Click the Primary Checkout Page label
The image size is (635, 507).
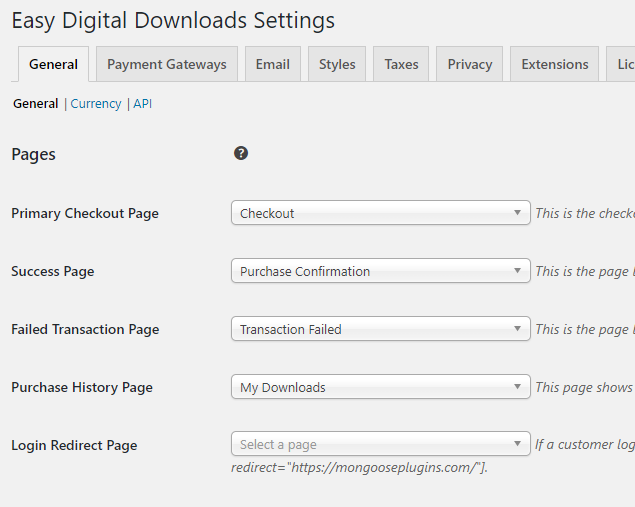click(85, 213)
